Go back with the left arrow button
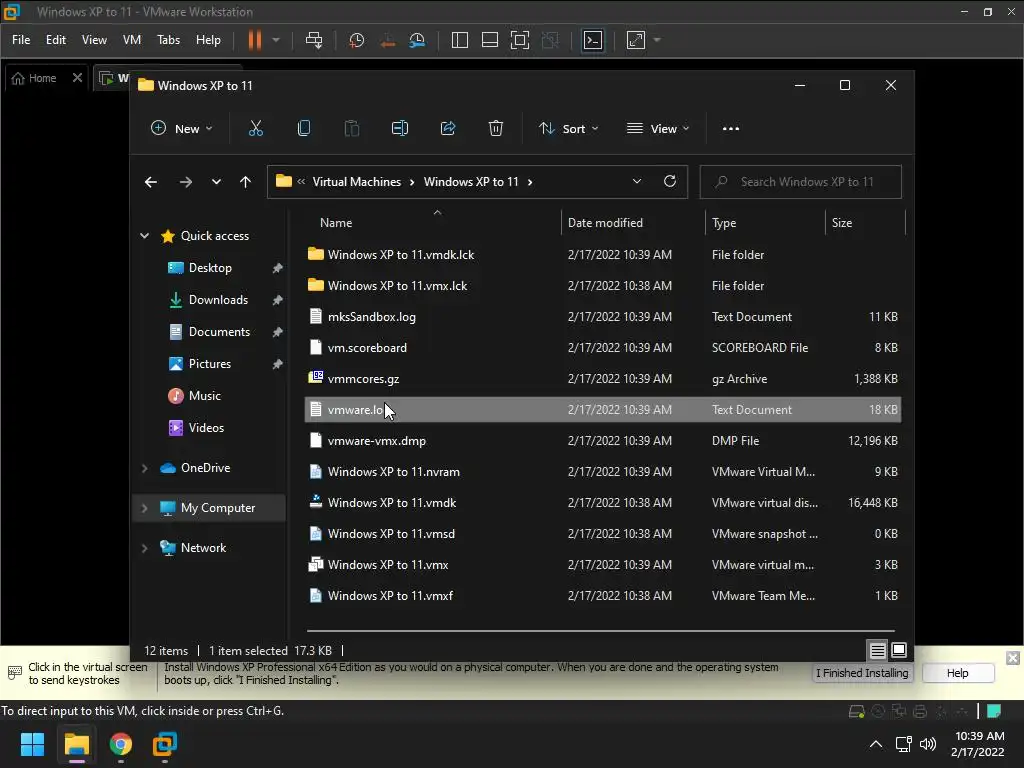1024x768 pixels. 151,182
